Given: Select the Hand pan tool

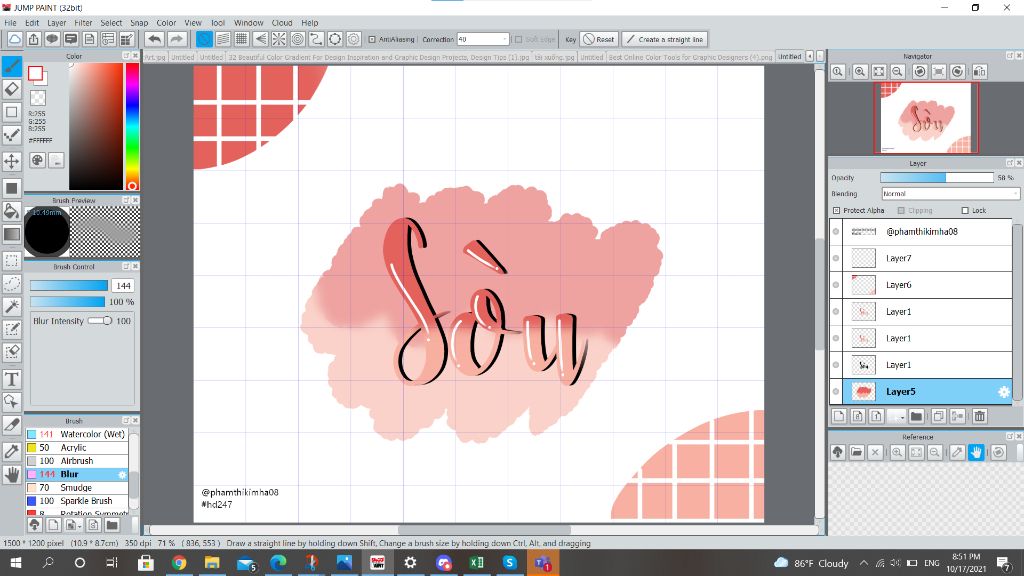Looking at the screenshot, I should pyautogui.click(x=12, y=475).
